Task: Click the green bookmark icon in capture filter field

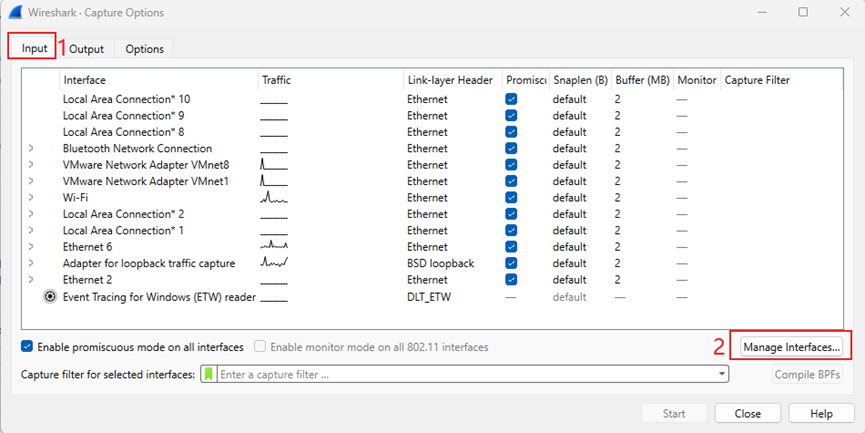Action: [x=209, y=375]
